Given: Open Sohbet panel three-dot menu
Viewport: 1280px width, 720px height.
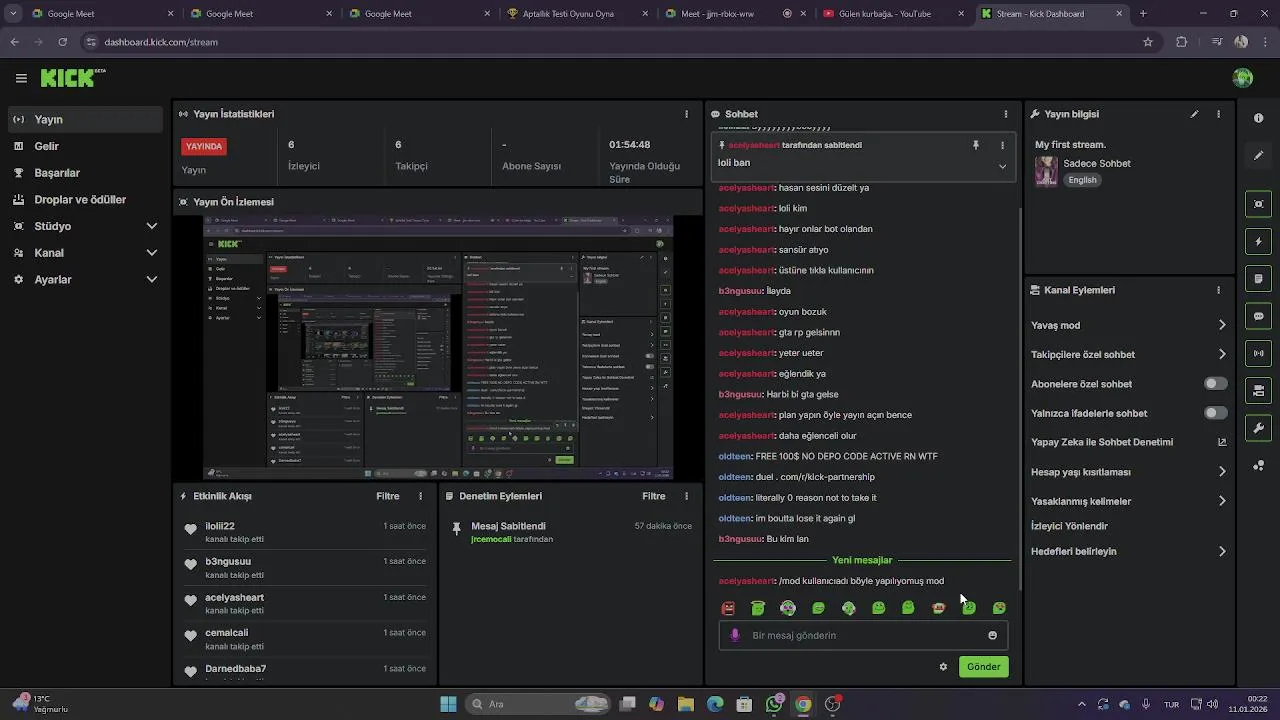Looking at the screenshot, I should (x=1006, y=114).
